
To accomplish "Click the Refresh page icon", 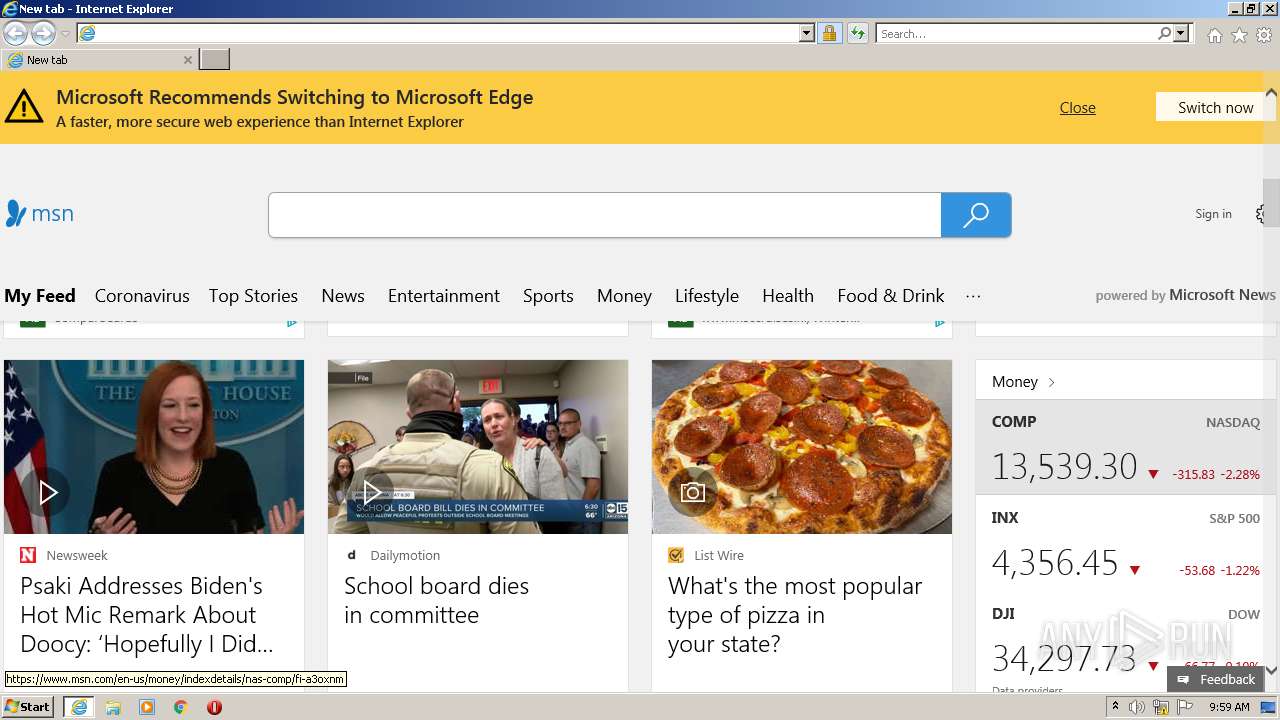I will click(x=857, y=33).
